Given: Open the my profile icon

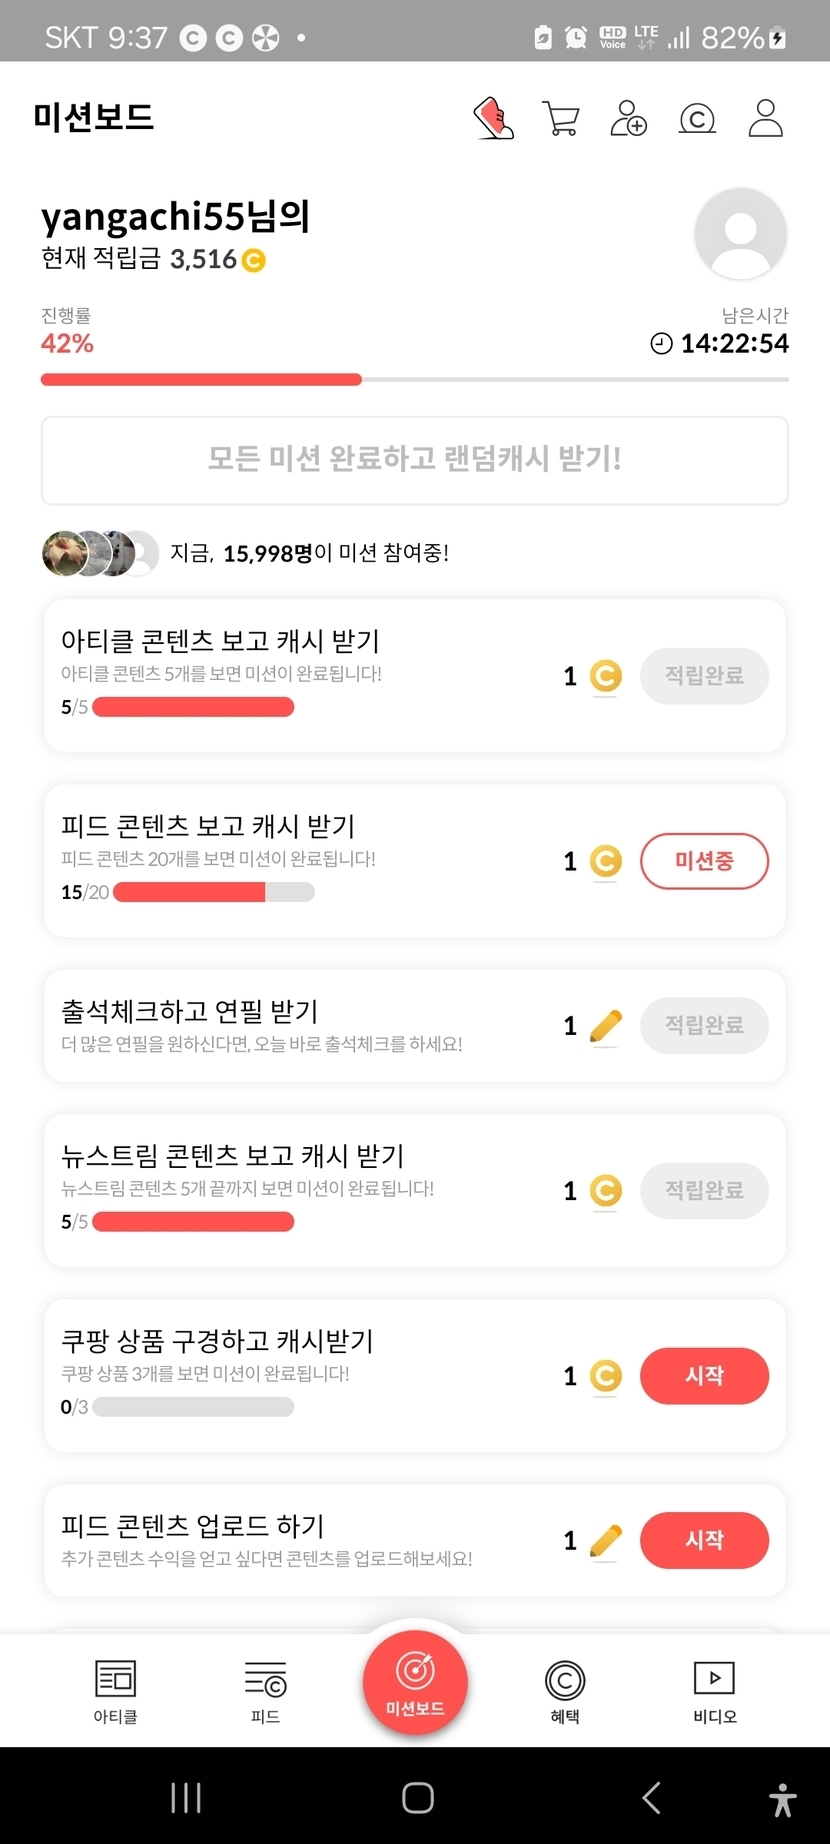Looking at the screenshot, I should point(765,118).
